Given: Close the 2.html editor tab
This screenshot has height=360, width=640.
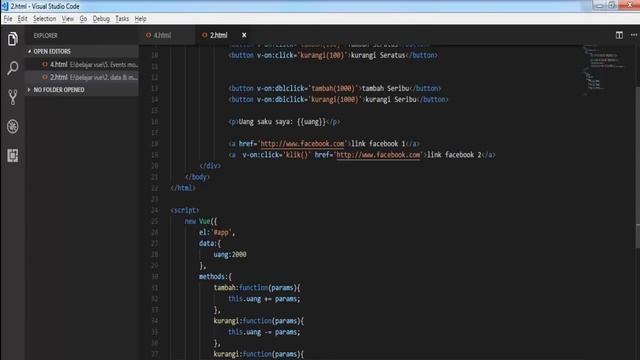Looking at the screenshot, I should (x=244, y=35).
